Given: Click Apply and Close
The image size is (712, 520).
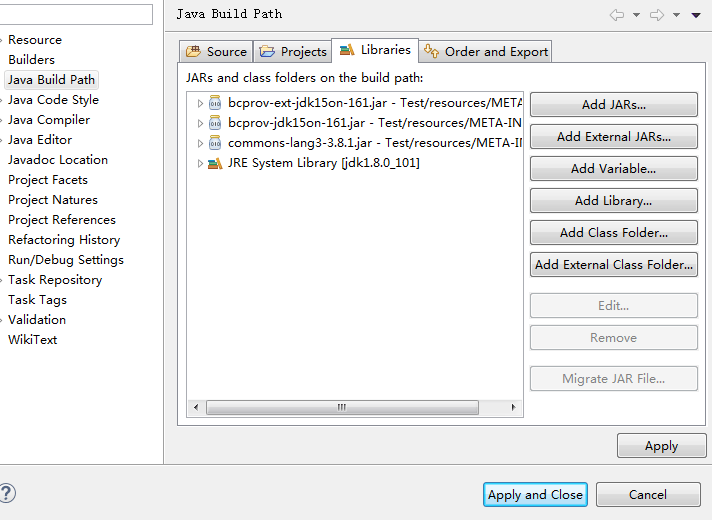Looking at the screenshot, I should [x=535, y=495].
